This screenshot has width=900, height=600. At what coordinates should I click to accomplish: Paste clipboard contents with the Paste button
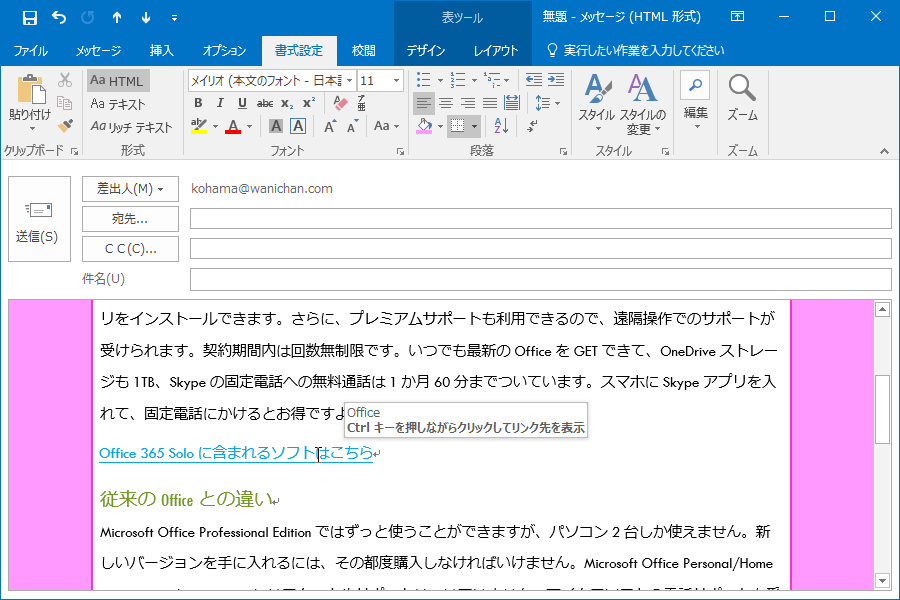point(30,96)
